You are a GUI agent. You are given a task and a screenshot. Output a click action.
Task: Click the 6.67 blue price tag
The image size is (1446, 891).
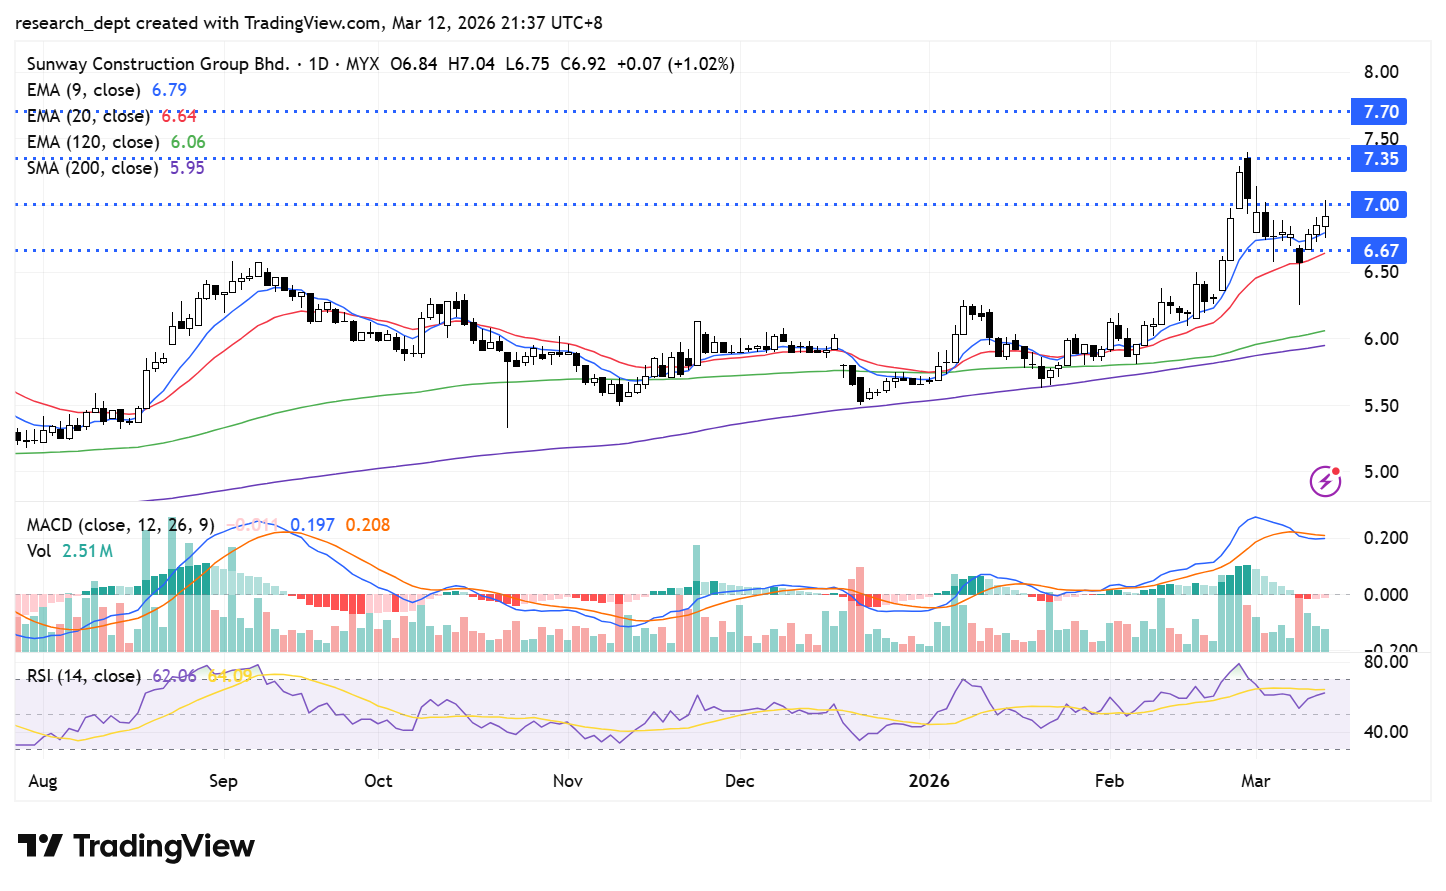[x=1380, y=251]
